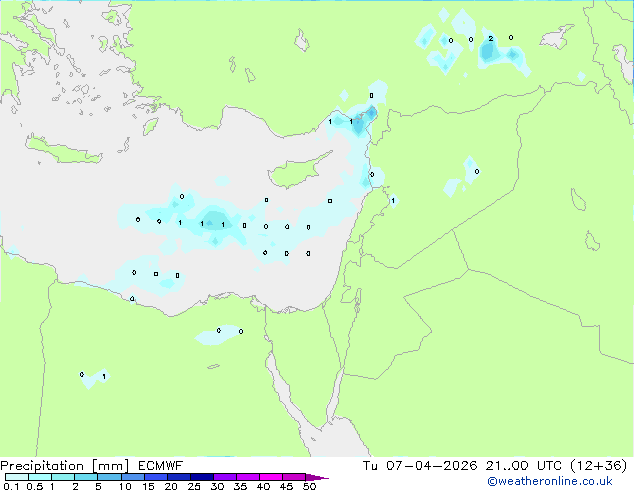Pick the 5–10 mm legend color swatch
Image resolution: width=634 pixels, height=490 pixels.
click(110, 477)
